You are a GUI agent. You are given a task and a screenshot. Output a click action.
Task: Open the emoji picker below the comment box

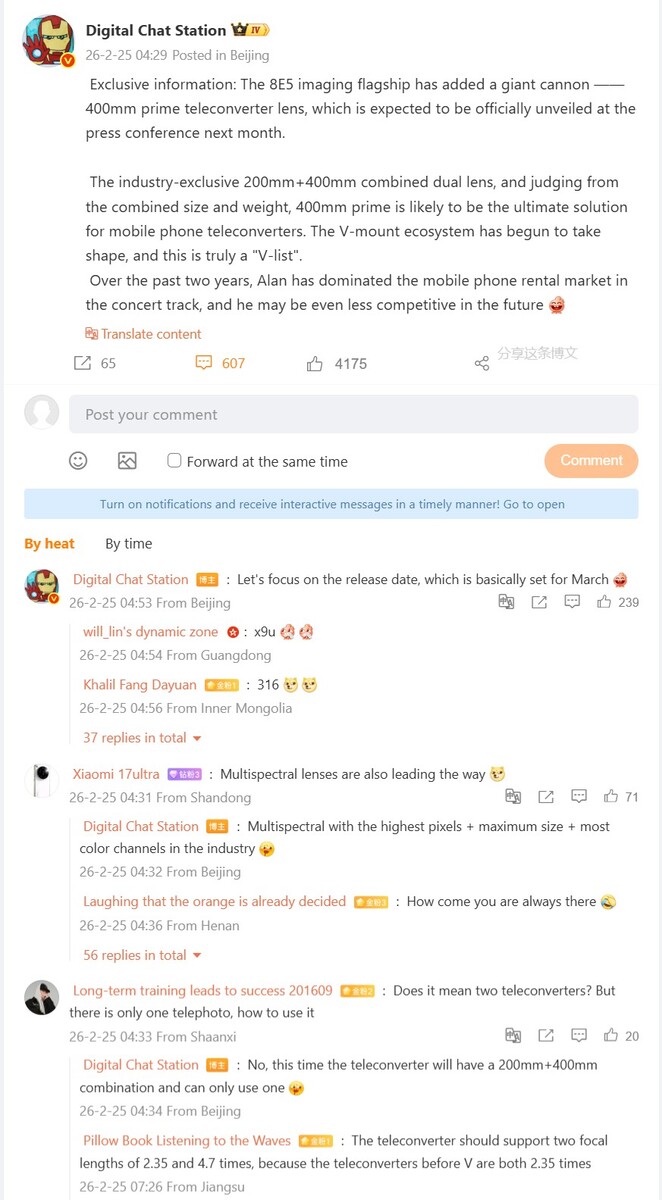78,460
